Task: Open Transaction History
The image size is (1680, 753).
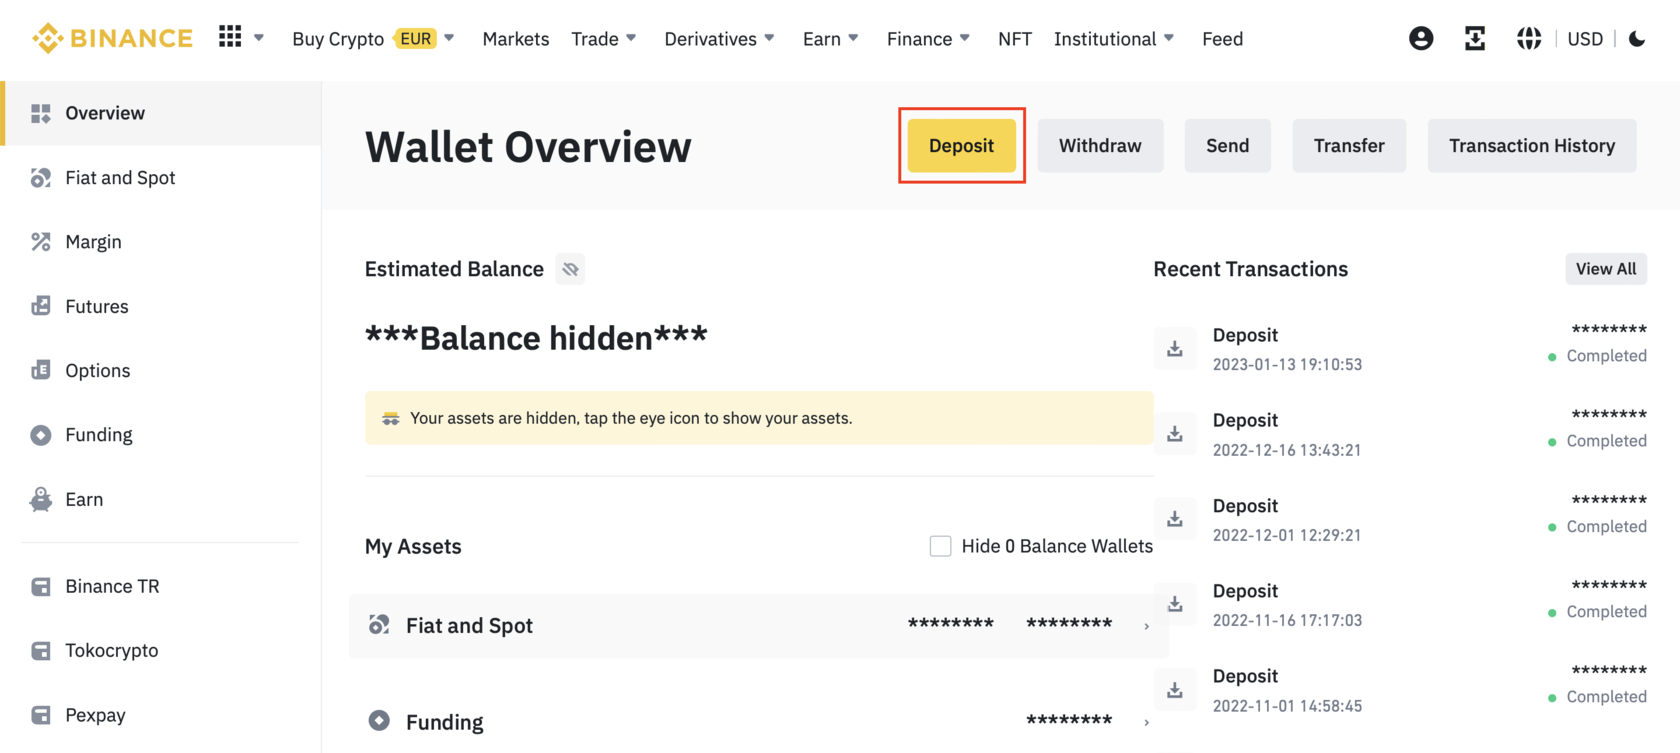Action: click(x=1532, y=145)
